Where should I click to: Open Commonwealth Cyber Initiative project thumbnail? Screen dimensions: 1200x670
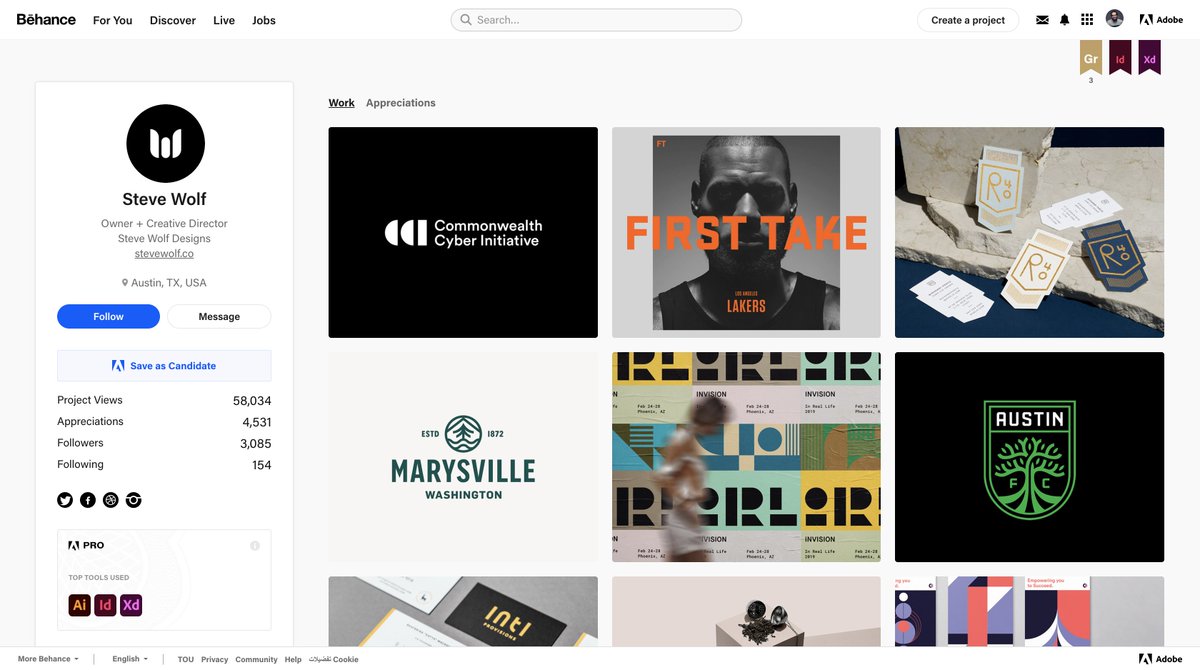pyautogui.click(x=463, y=232)
